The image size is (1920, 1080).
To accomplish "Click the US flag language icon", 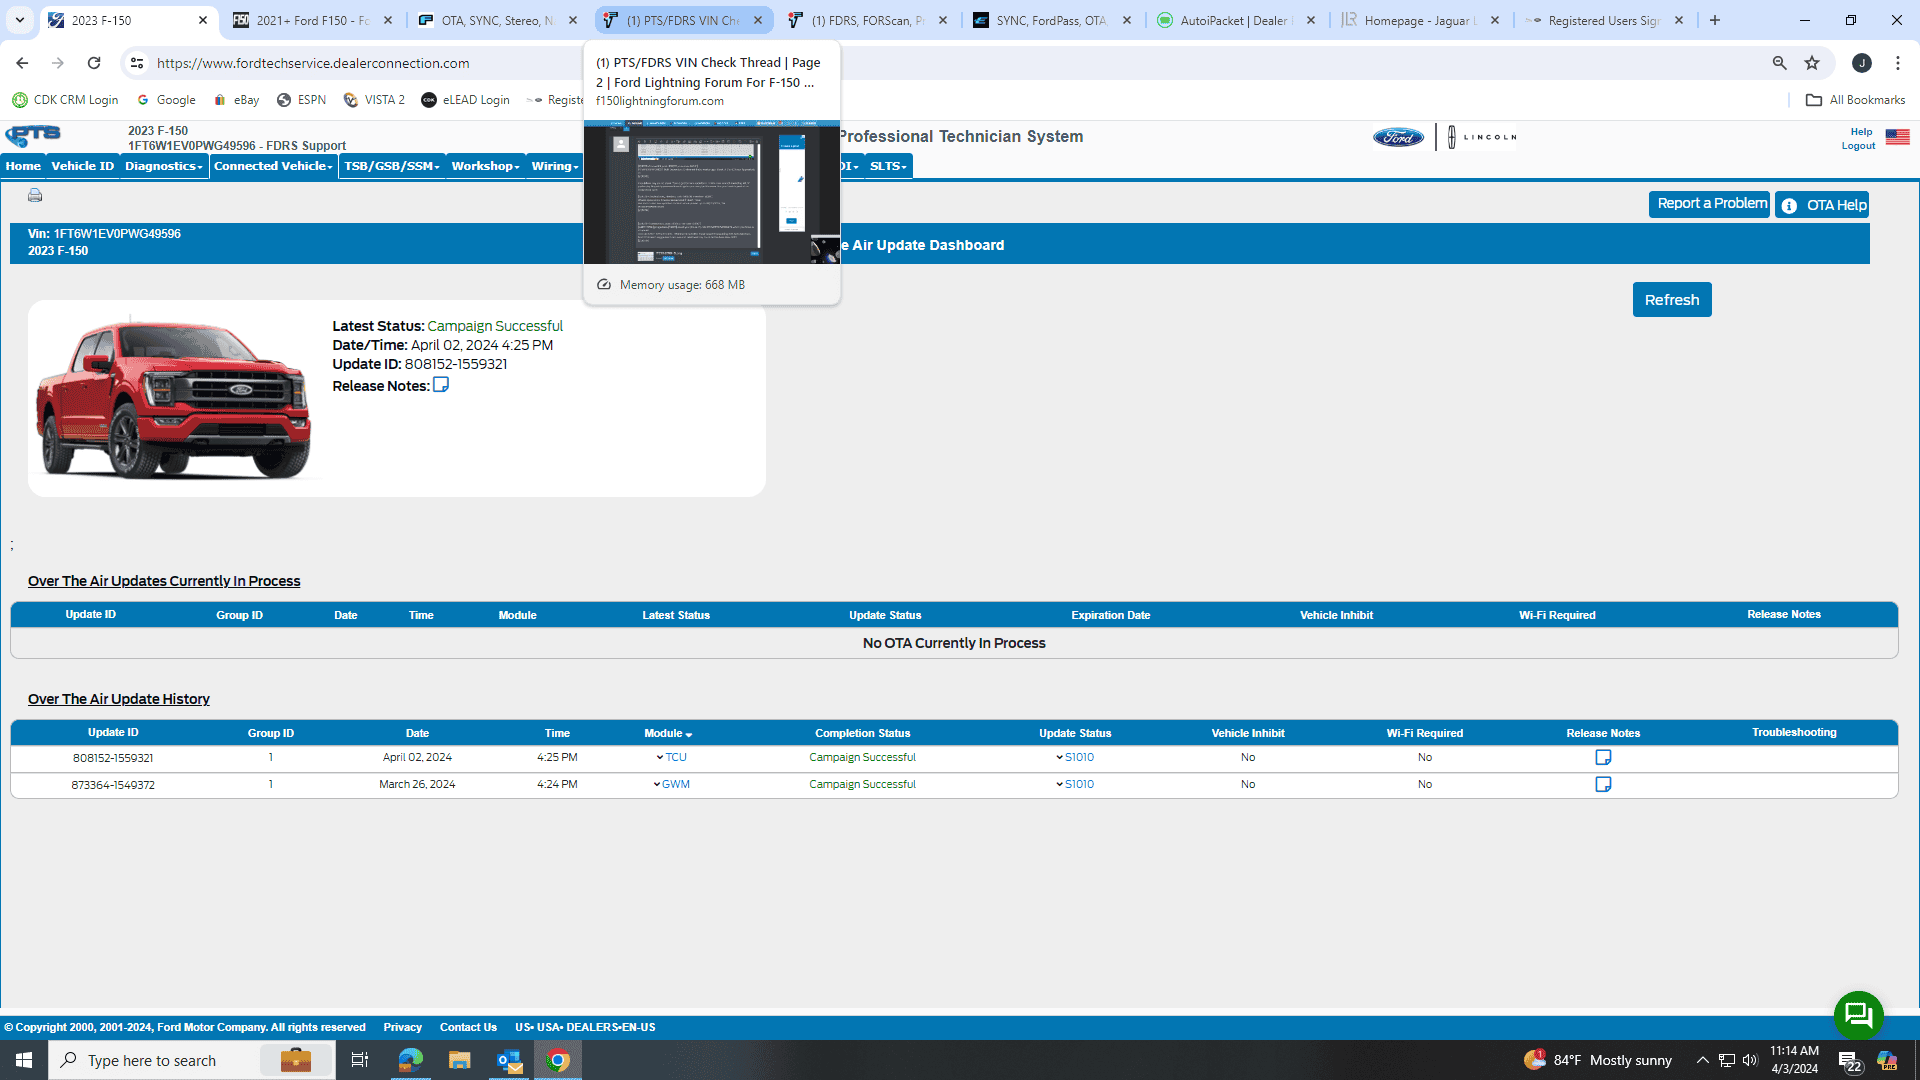I will [x=1897, y=137].
